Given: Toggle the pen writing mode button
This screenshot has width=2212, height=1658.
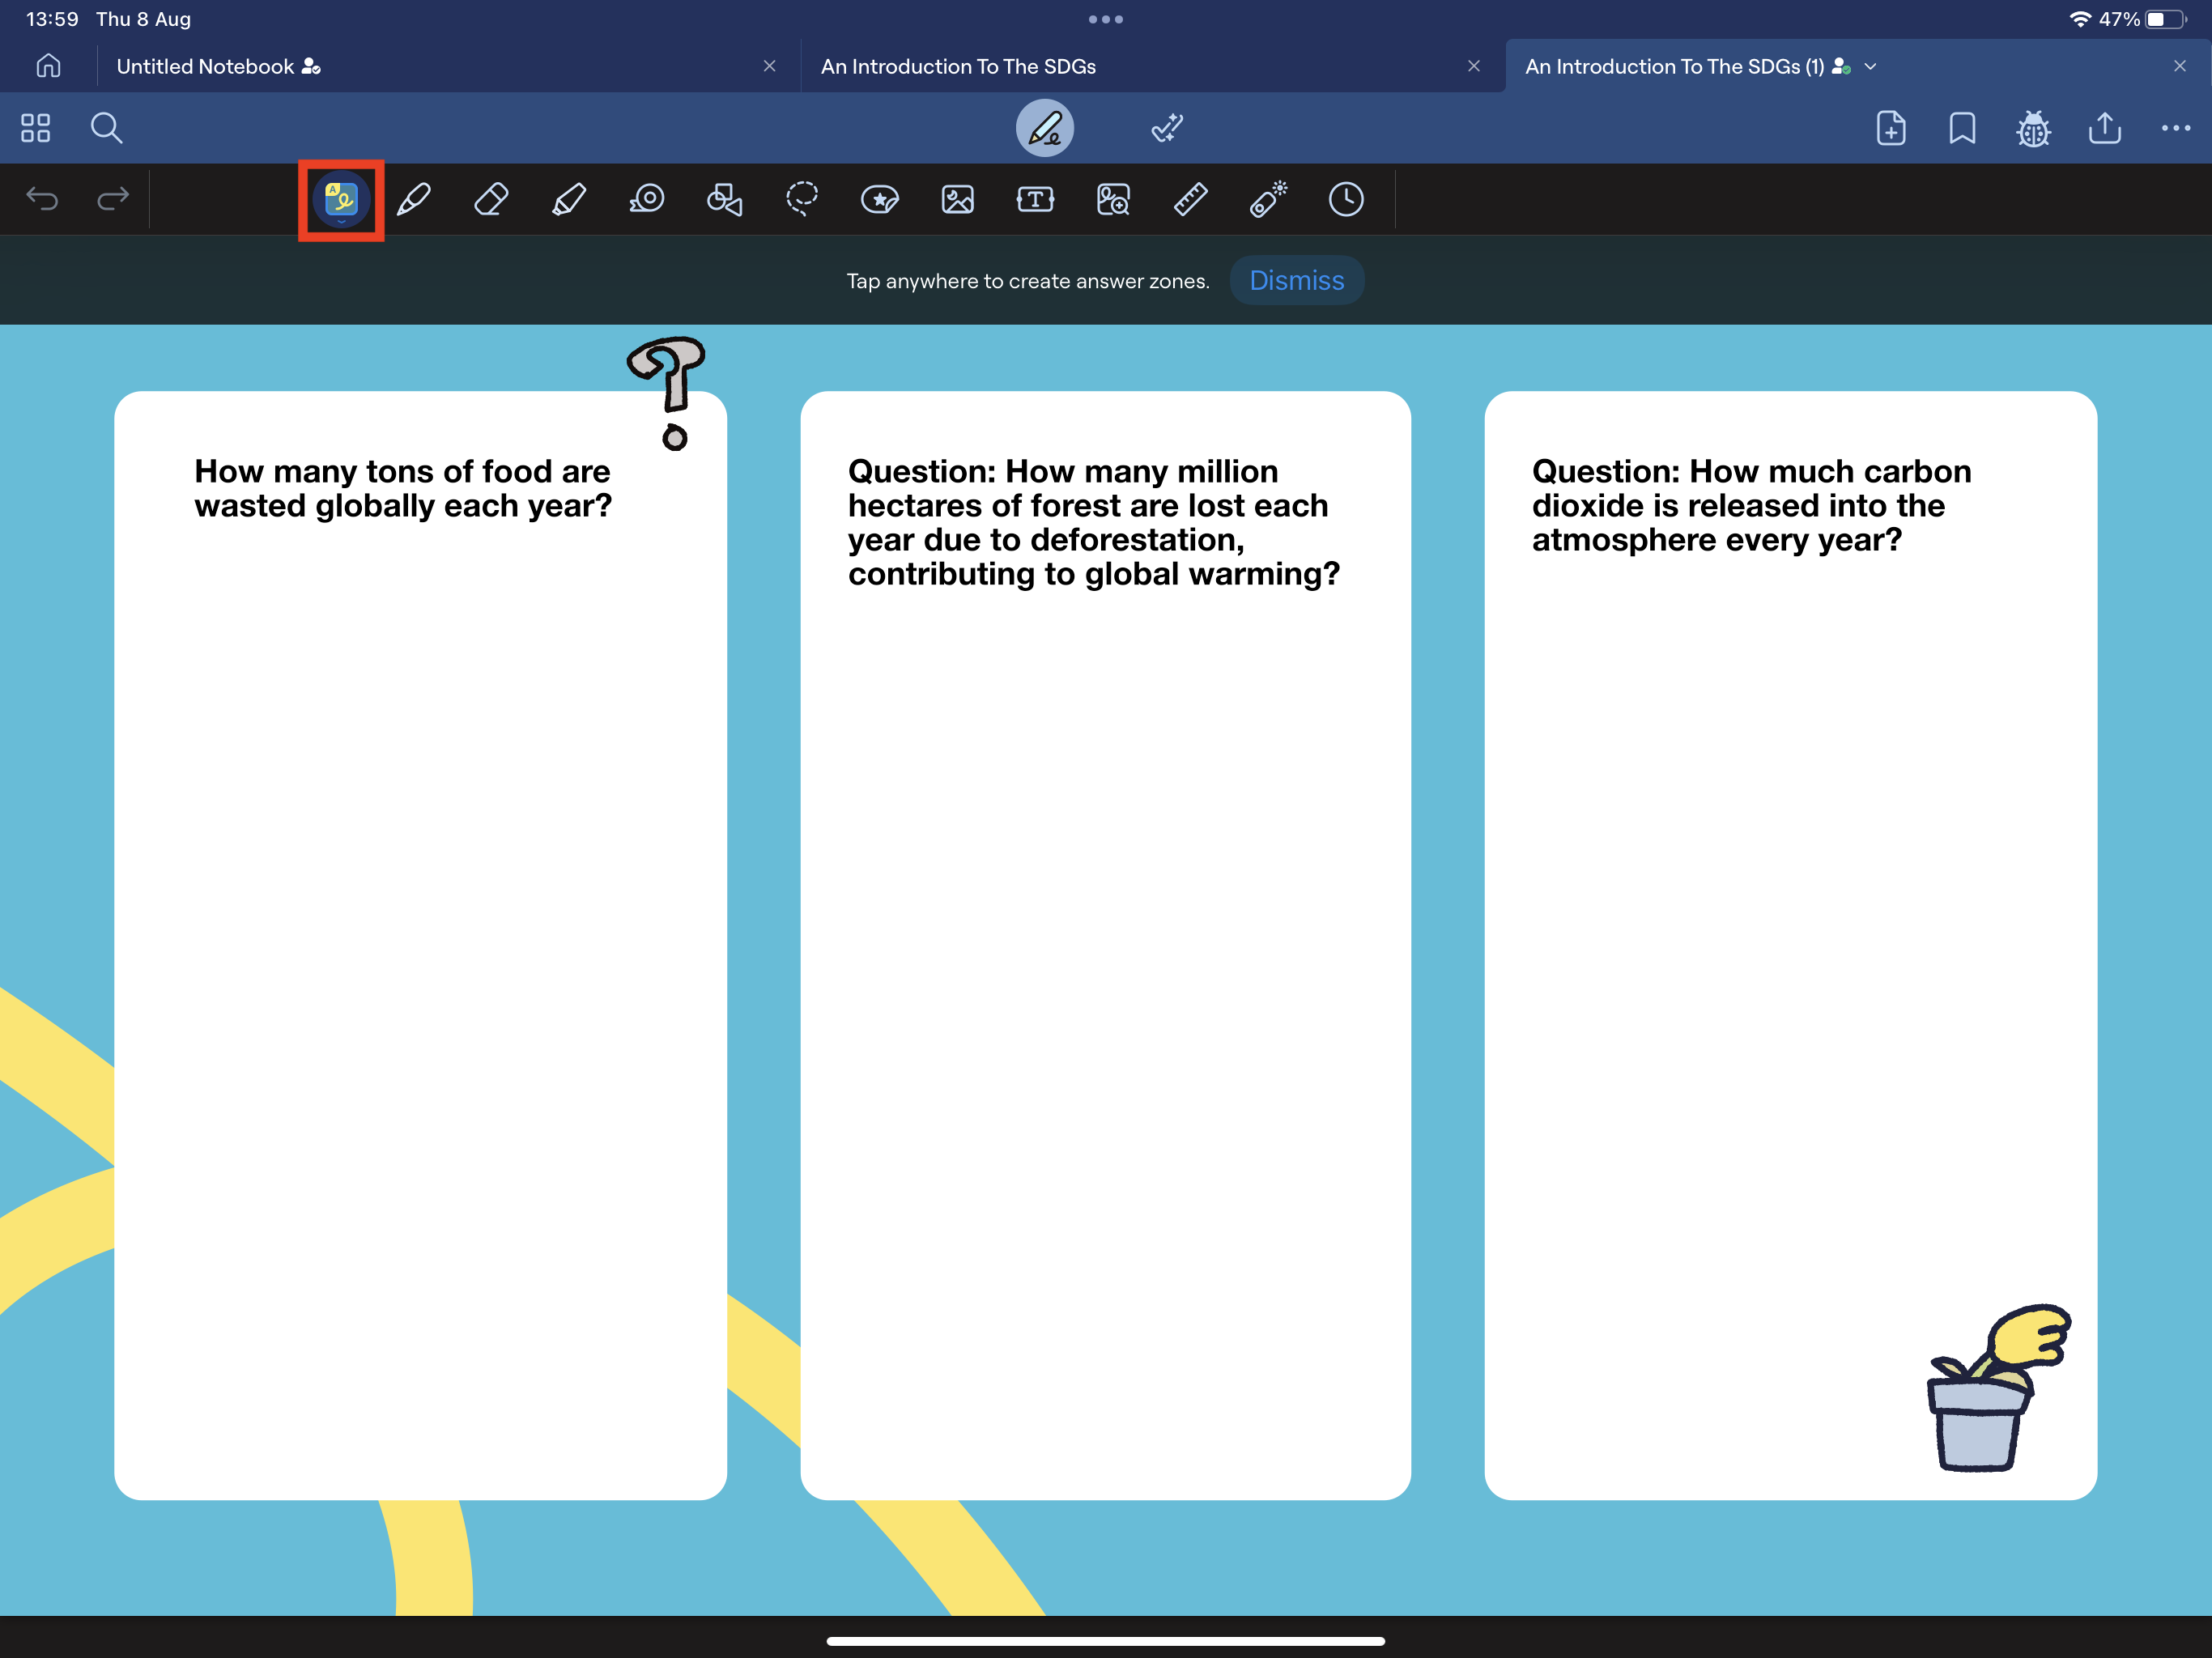Looking at the screenshot, I should pos(1045,128).
